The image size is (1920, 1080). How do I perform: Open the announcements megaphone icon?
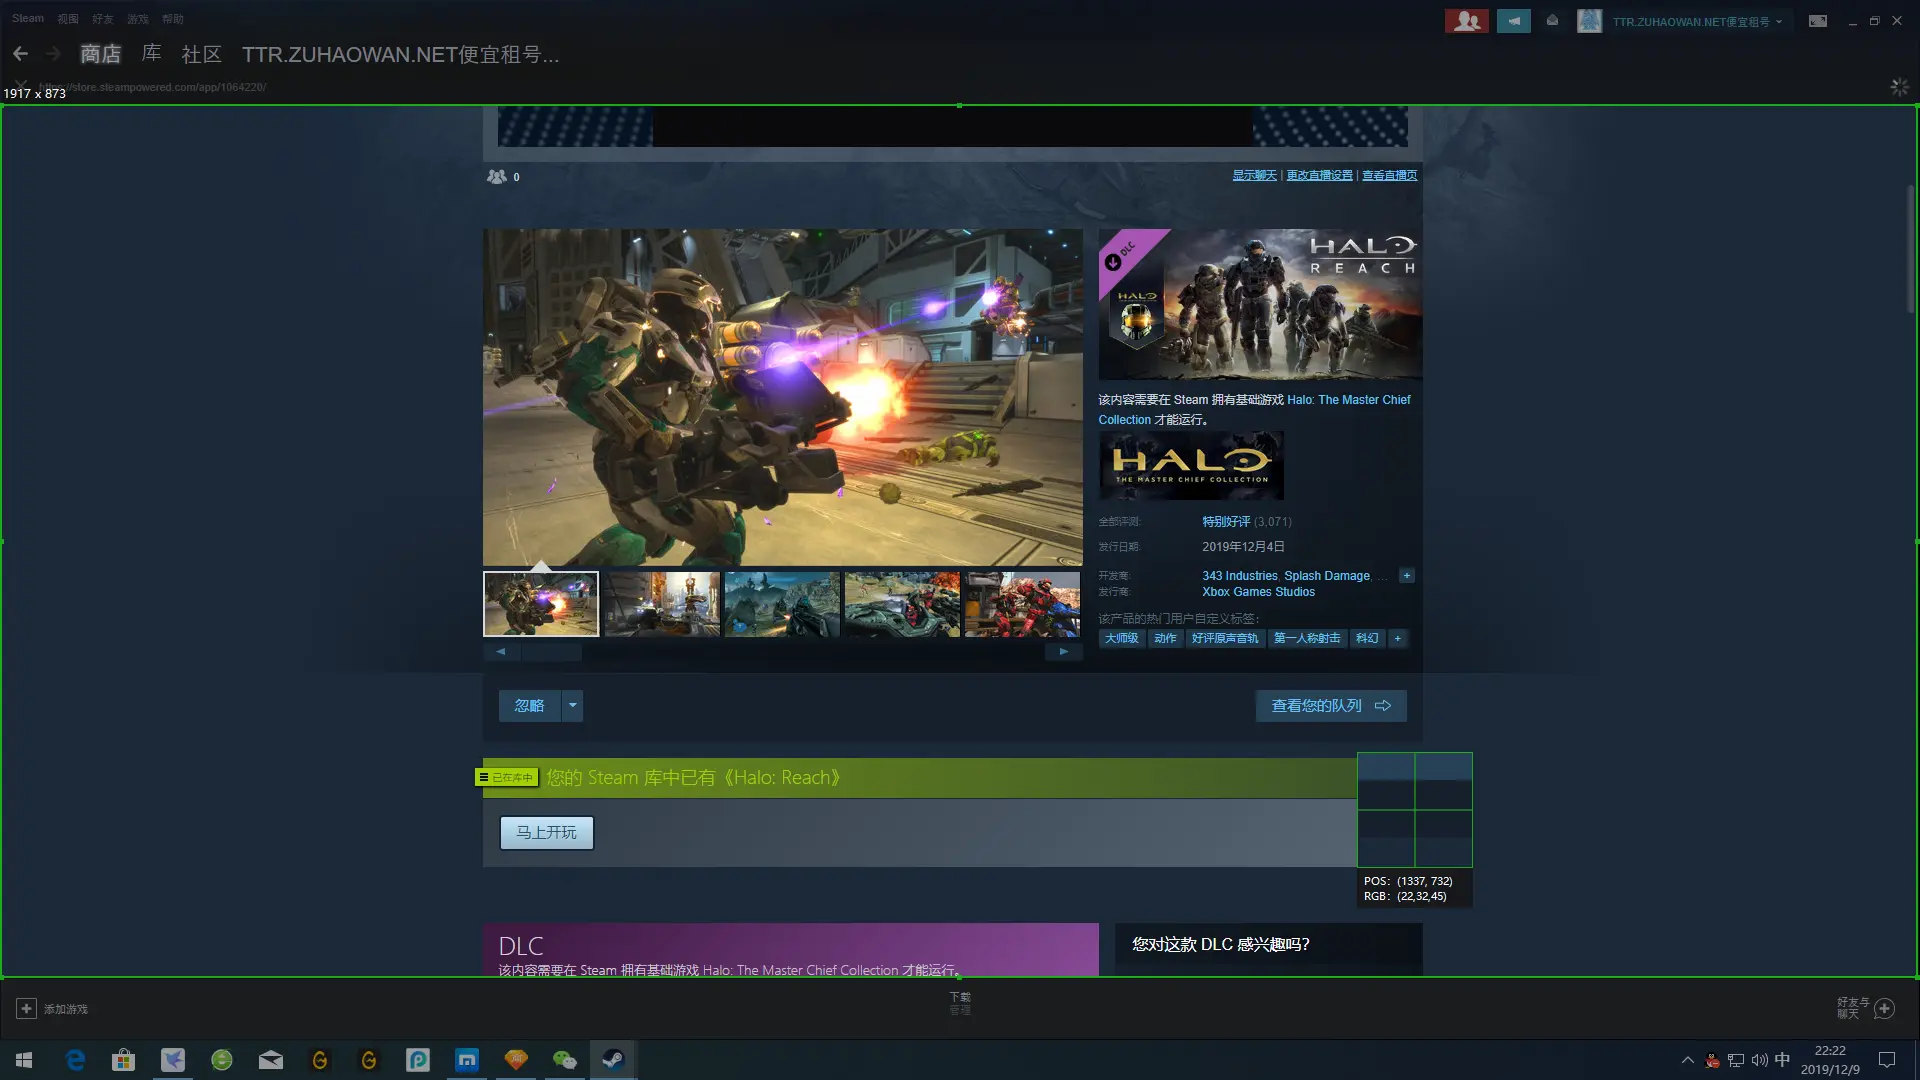pos(1514,21)
